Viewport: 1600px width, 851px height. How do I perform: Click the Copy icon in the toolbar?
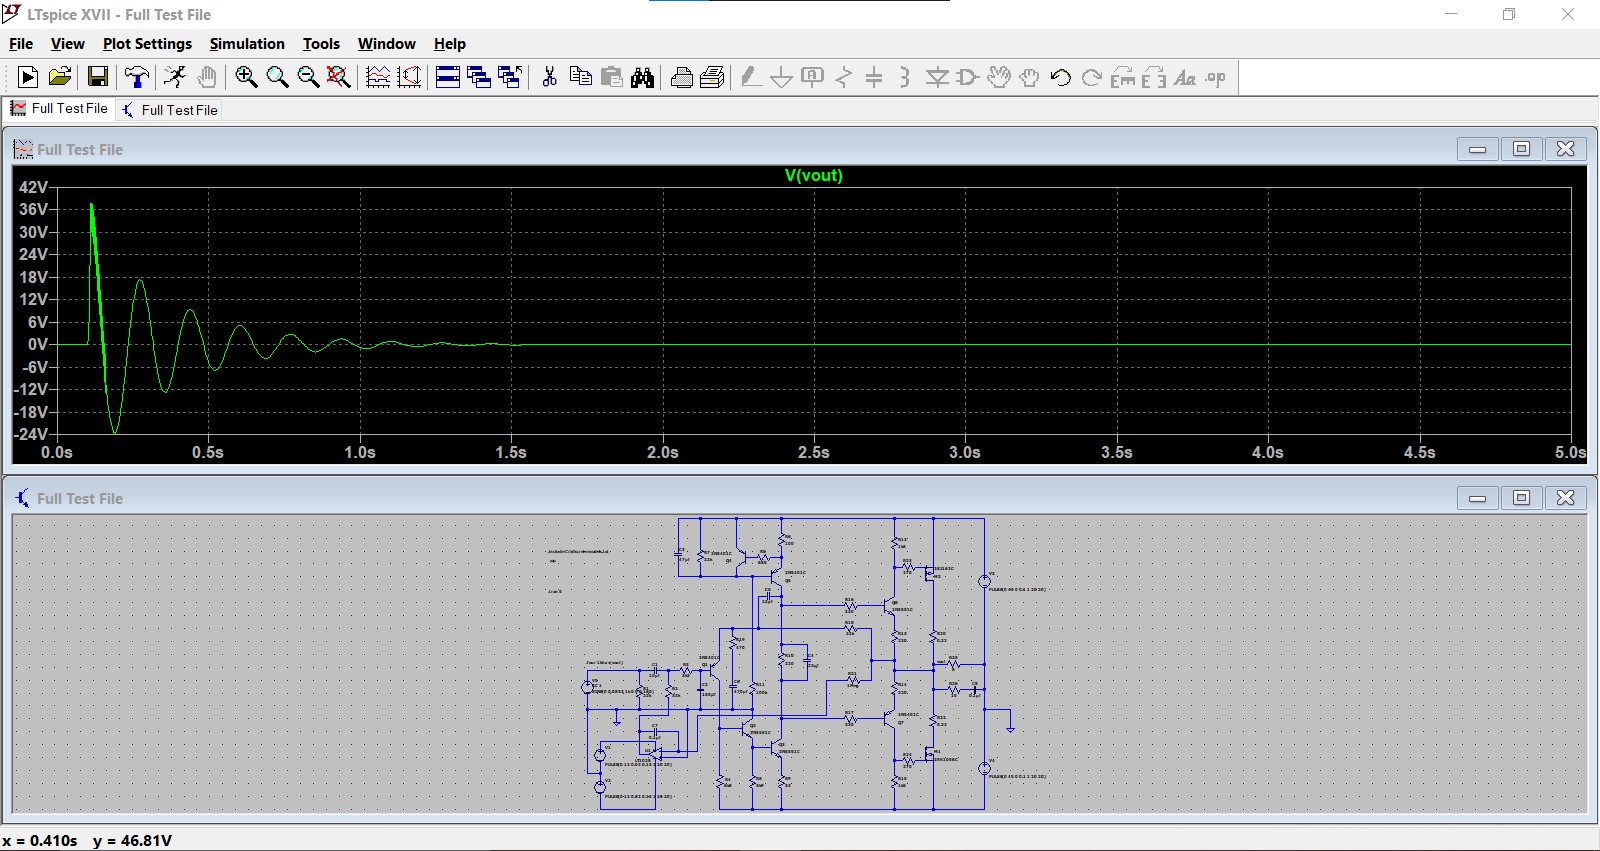coord(580,77)
